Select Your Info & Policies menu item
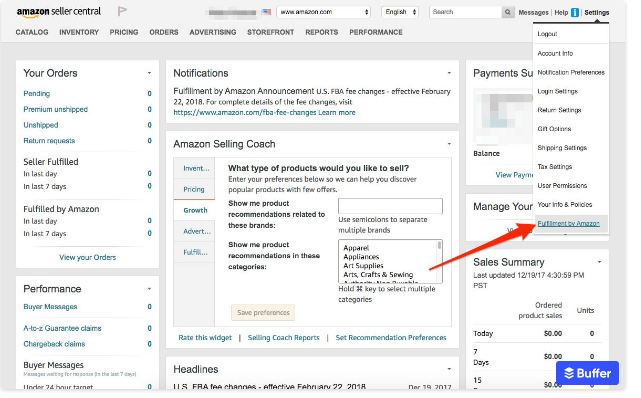641x398 pixels. click(x=565, y=204)
